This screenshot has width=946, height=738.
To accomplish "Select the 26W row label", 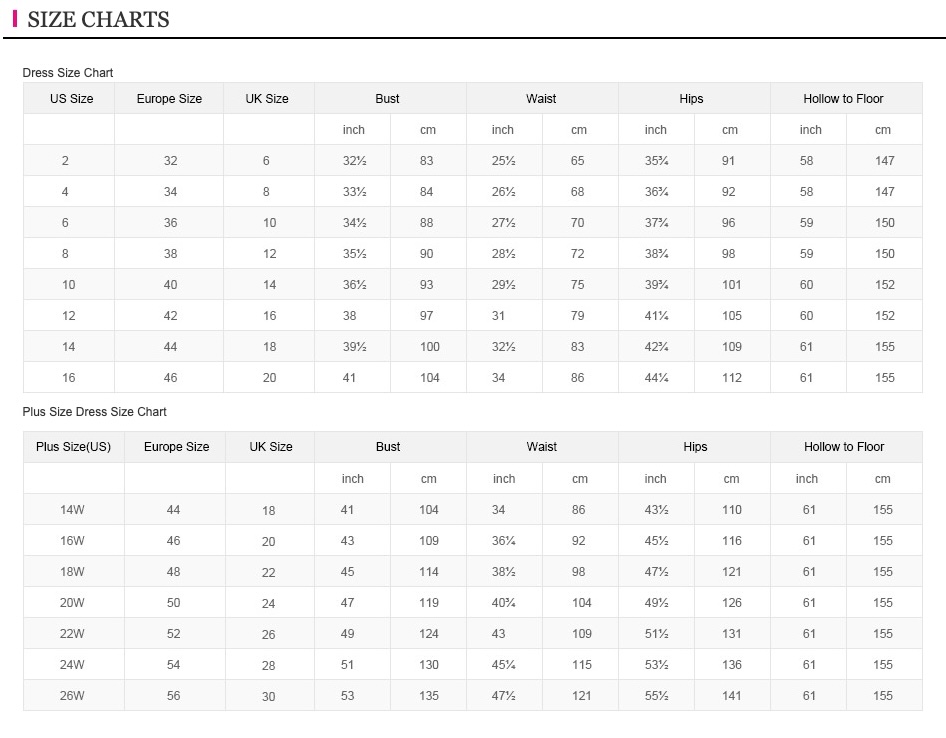I will (72, 696).
